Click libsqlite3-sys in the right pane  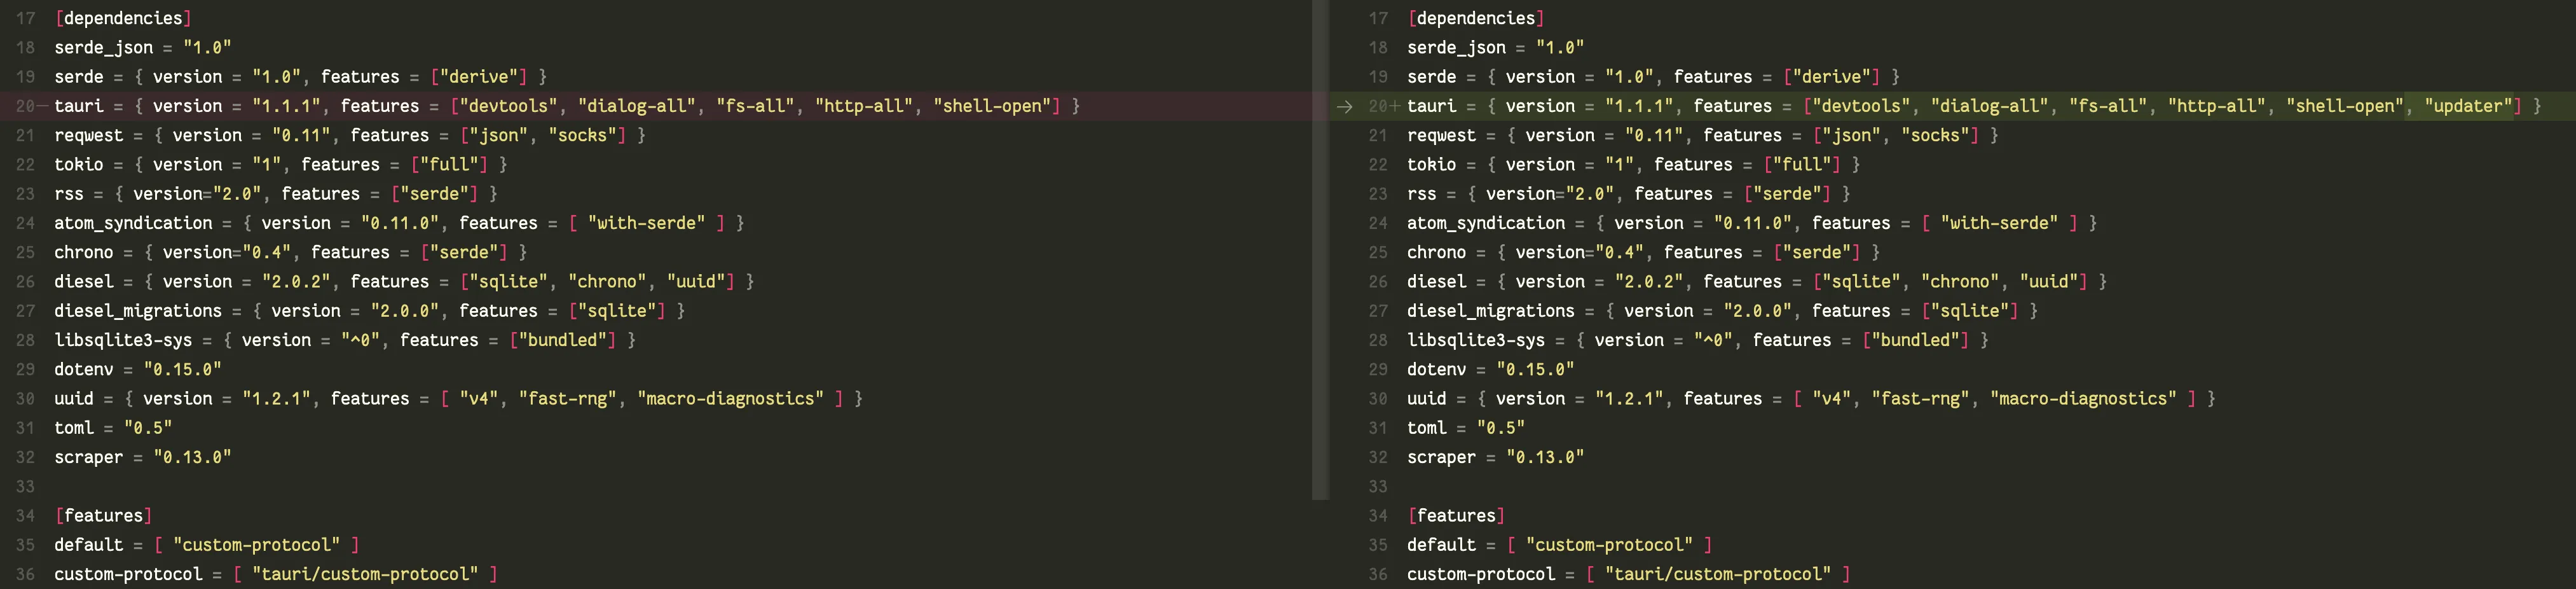coord(1475,340)
